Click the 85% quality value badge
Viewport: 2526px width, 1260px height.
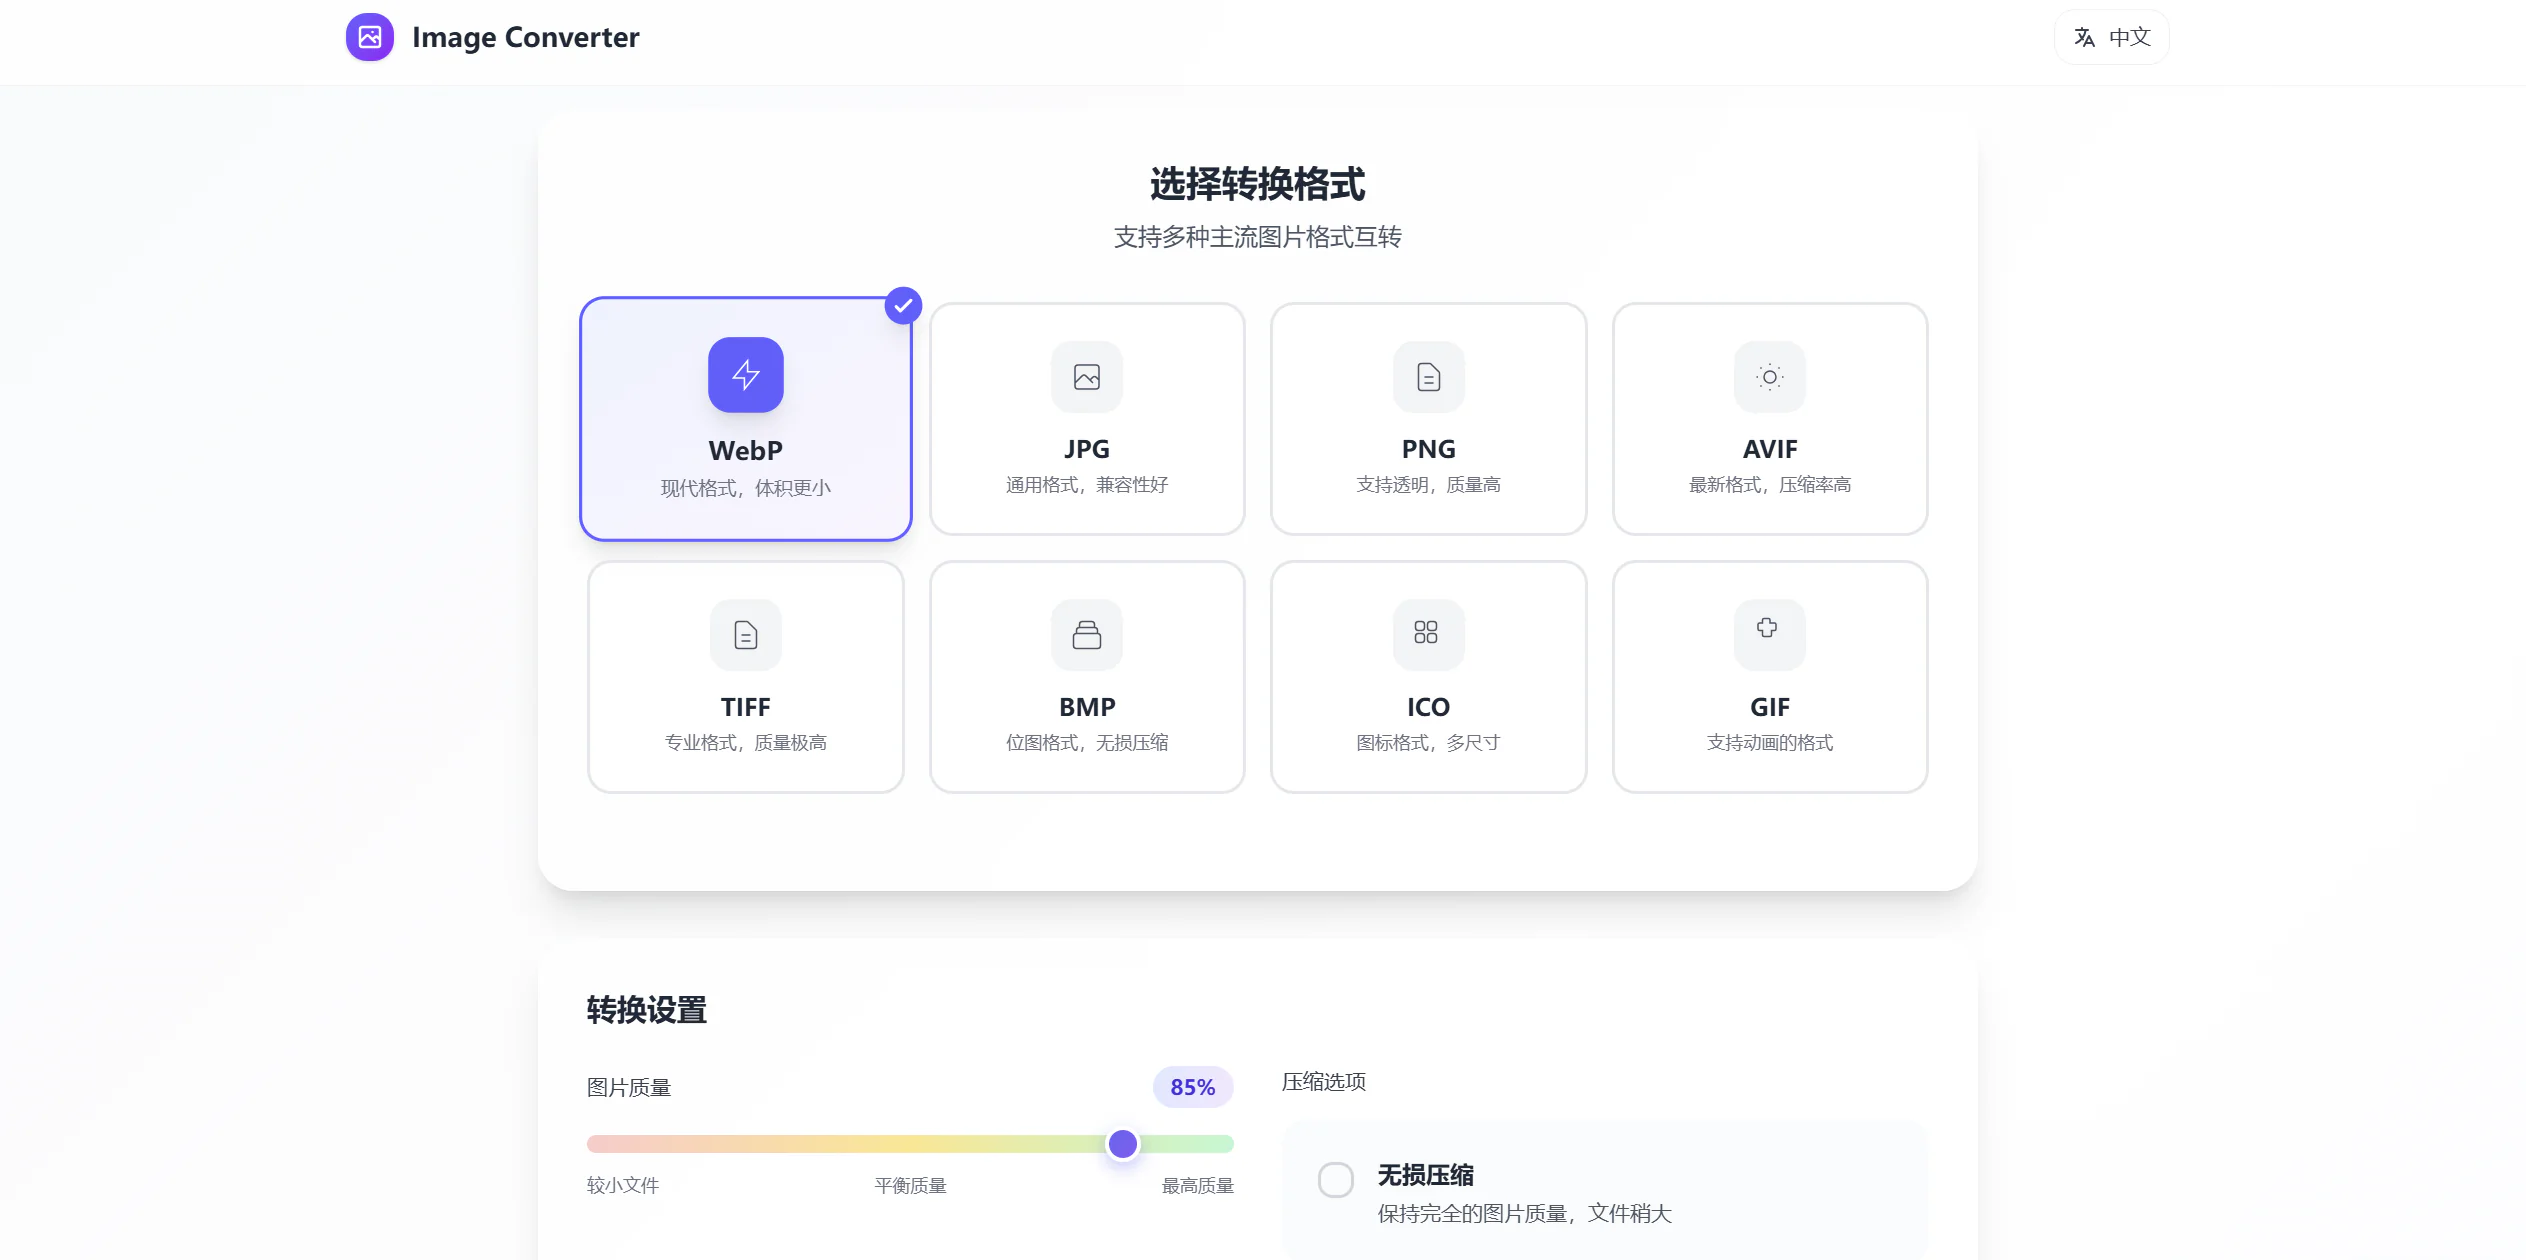1192,1087
